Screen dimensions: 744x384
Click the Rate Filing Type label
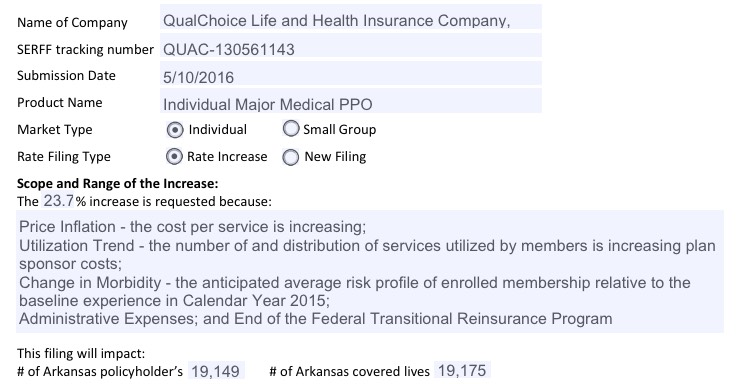tap(64, 157)
